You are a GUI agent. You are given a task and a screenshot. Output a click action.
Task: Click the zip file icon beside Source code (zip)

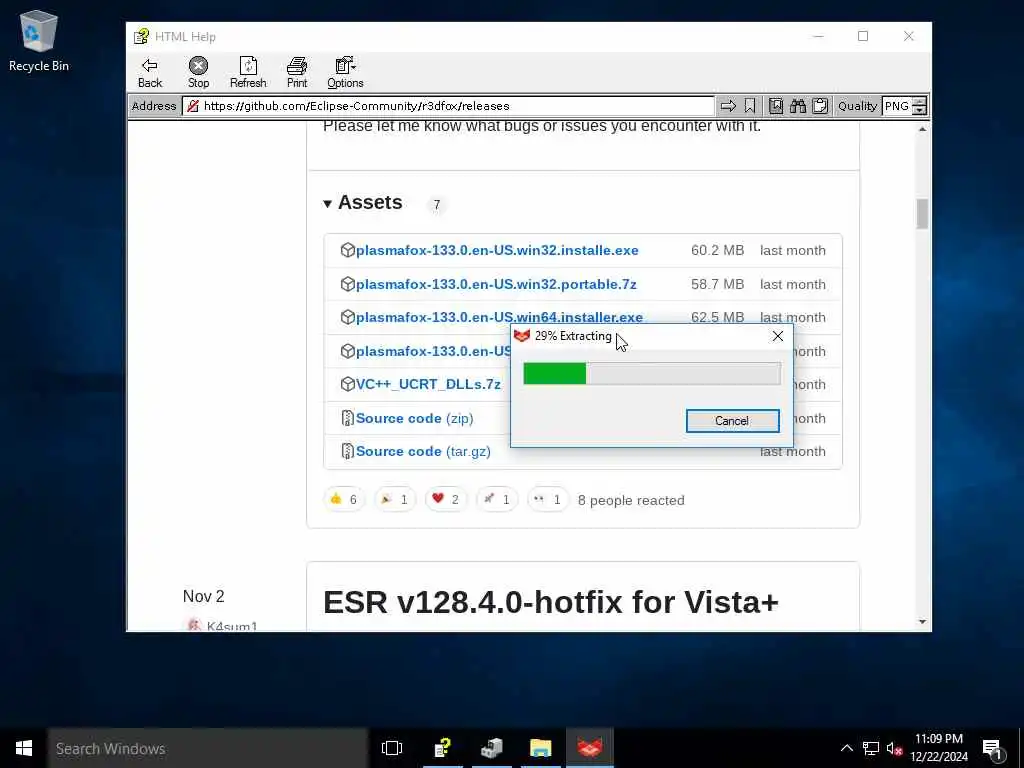click(x=347, y=418)
